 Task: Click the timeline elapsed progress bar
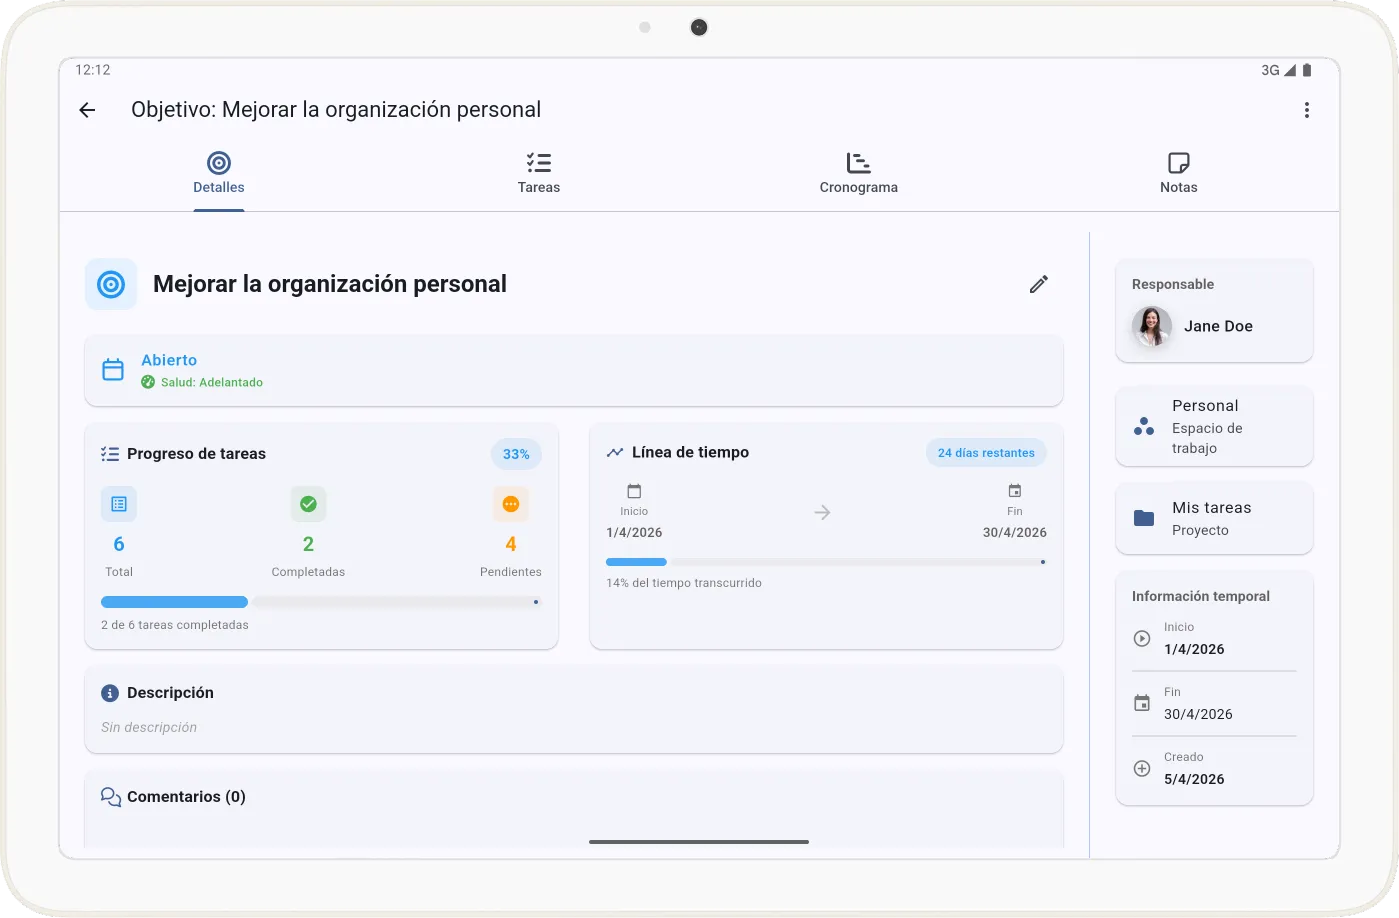pos(826,562)
